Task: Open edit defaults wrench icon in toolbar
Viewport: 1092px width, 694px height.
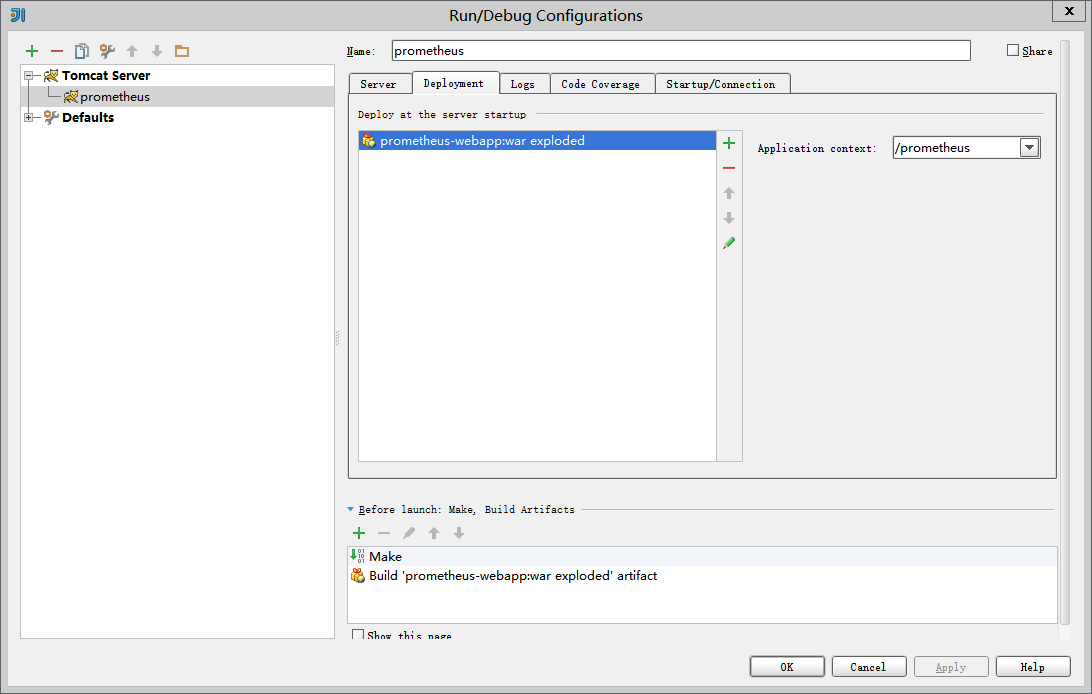Action: (107, 51)
